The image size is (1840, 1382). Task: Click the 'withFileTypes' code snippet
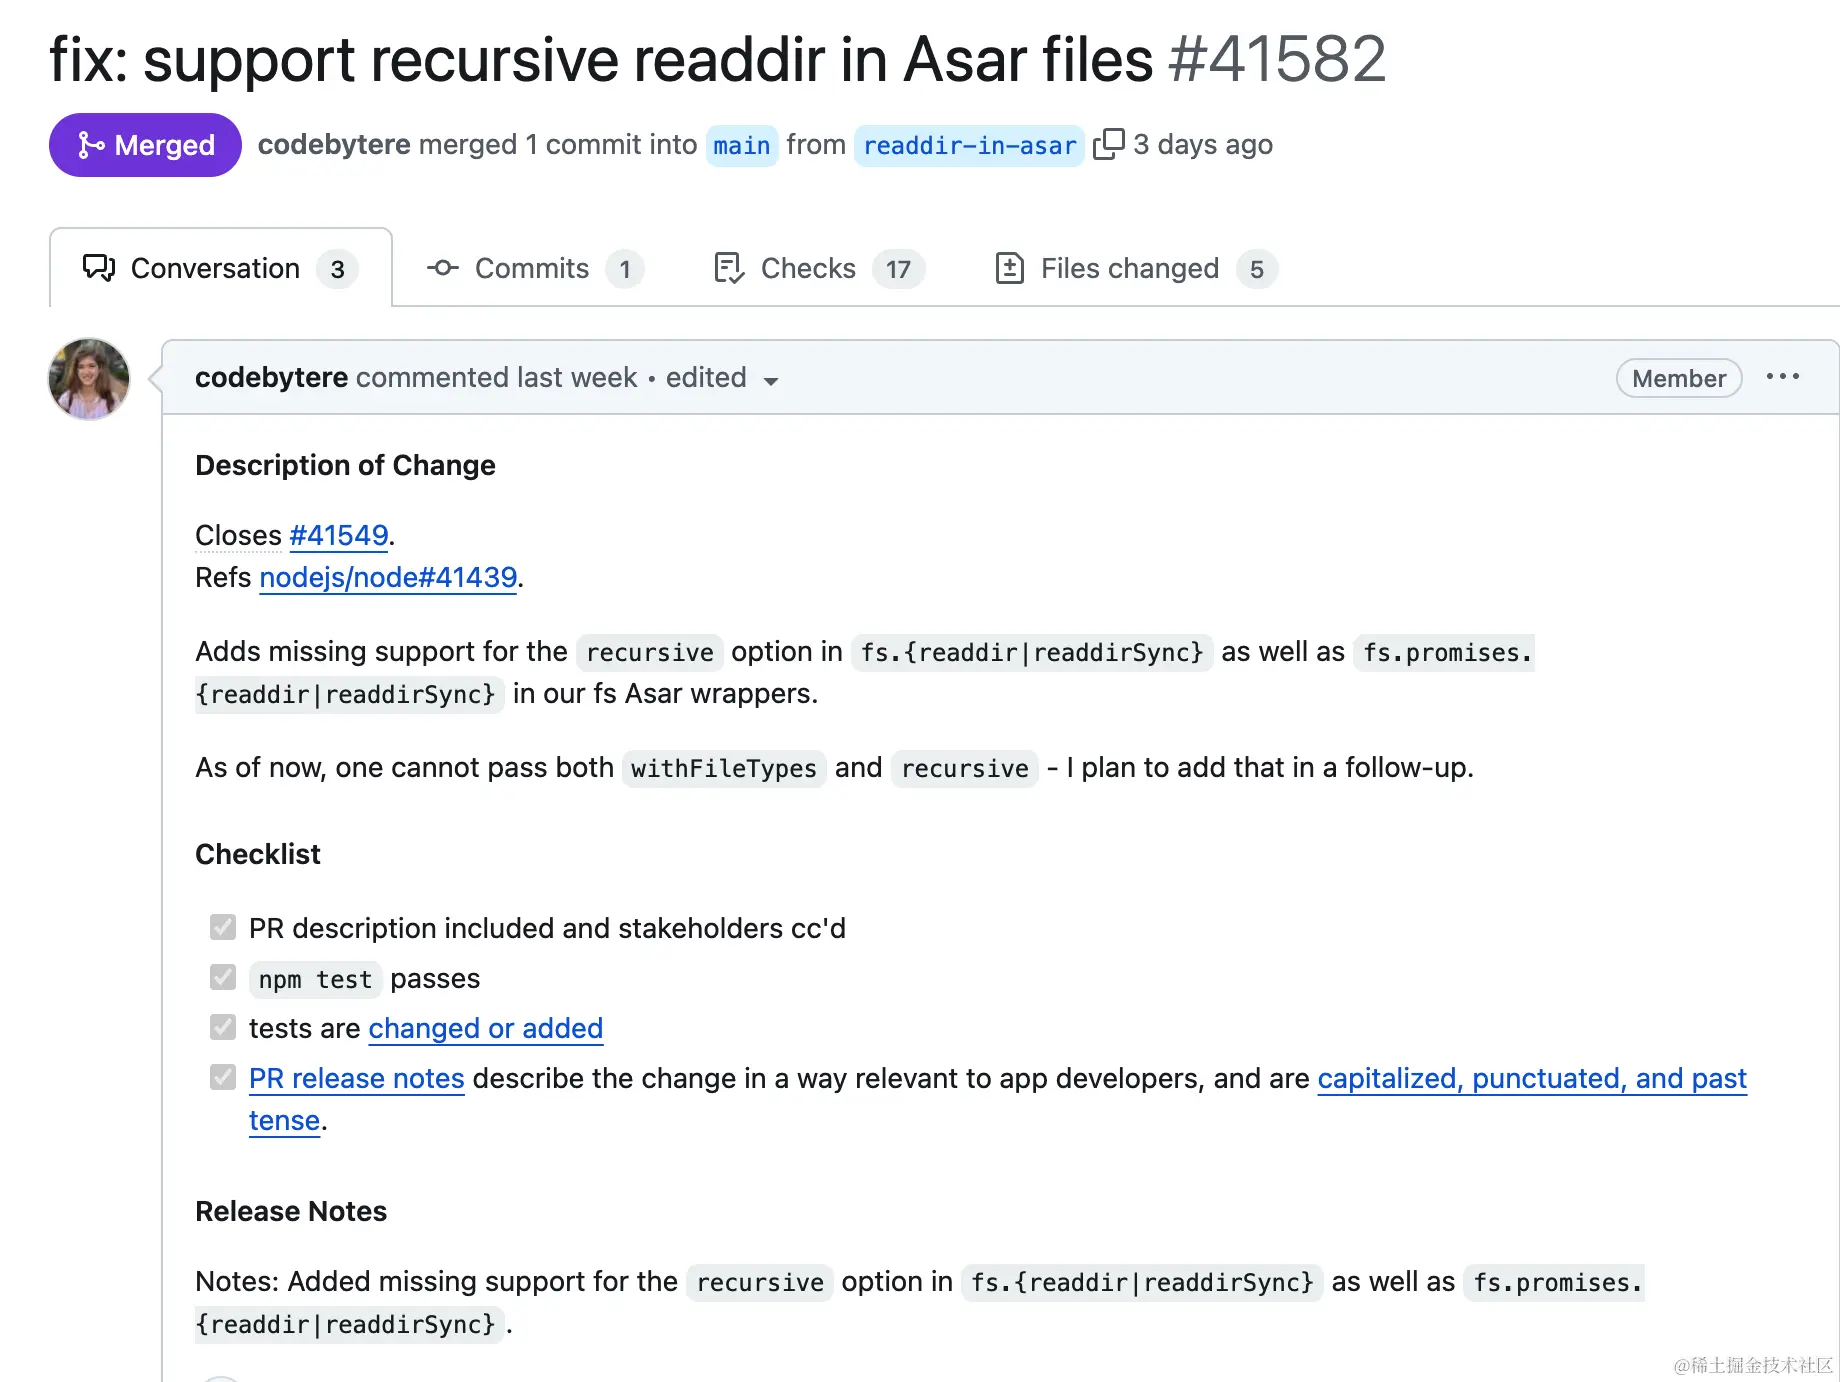pos(724,768)
